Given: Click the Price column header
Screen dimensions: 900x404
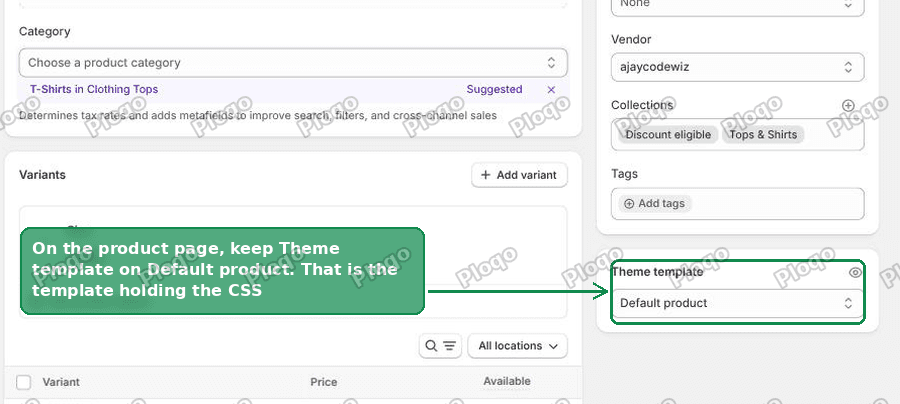Looking at the screenshot, I should coord(324,382).
